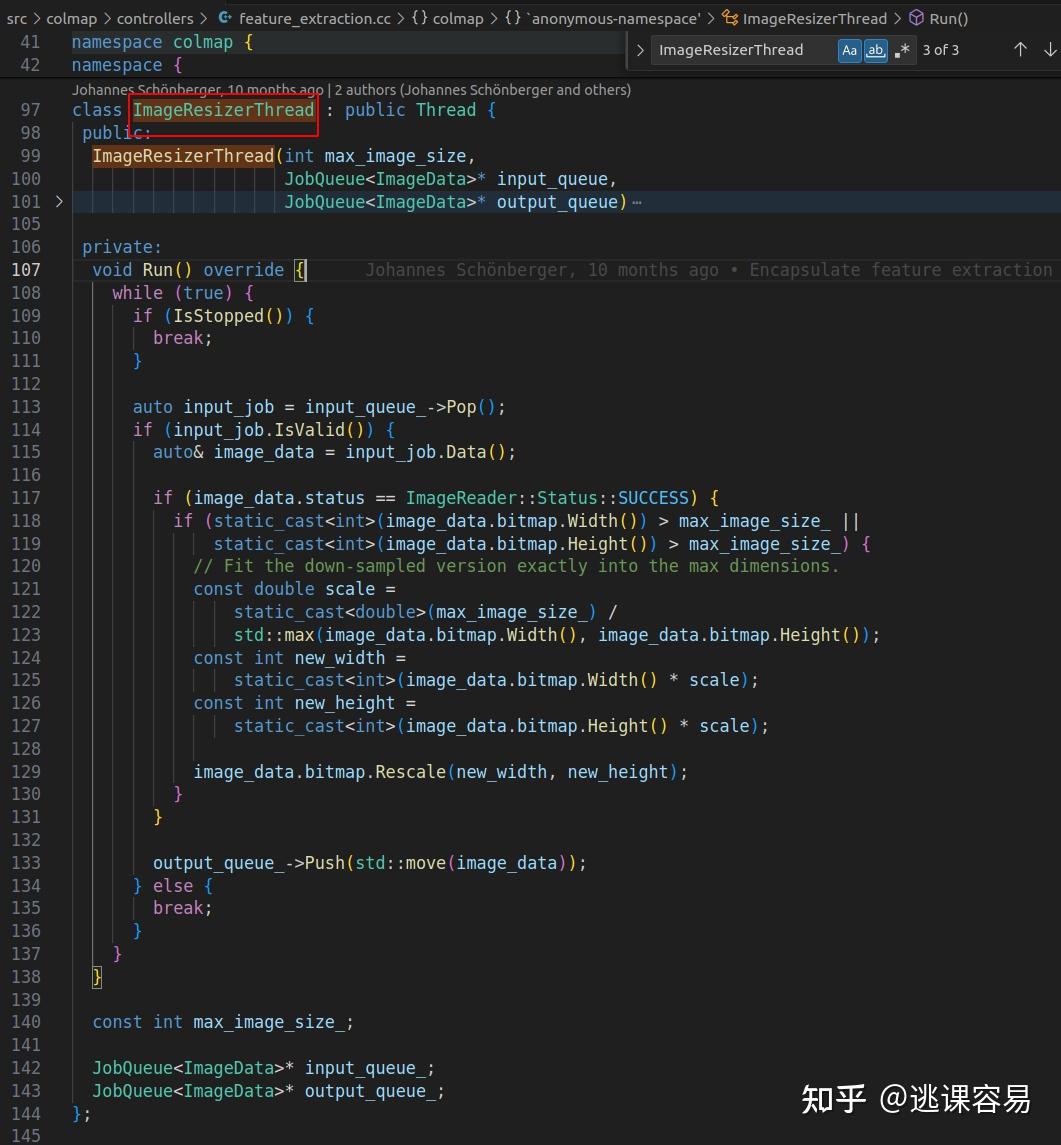Click the Previous Match arrow in the find widget
The image size is (1061, 1145).
point(1020,48)
